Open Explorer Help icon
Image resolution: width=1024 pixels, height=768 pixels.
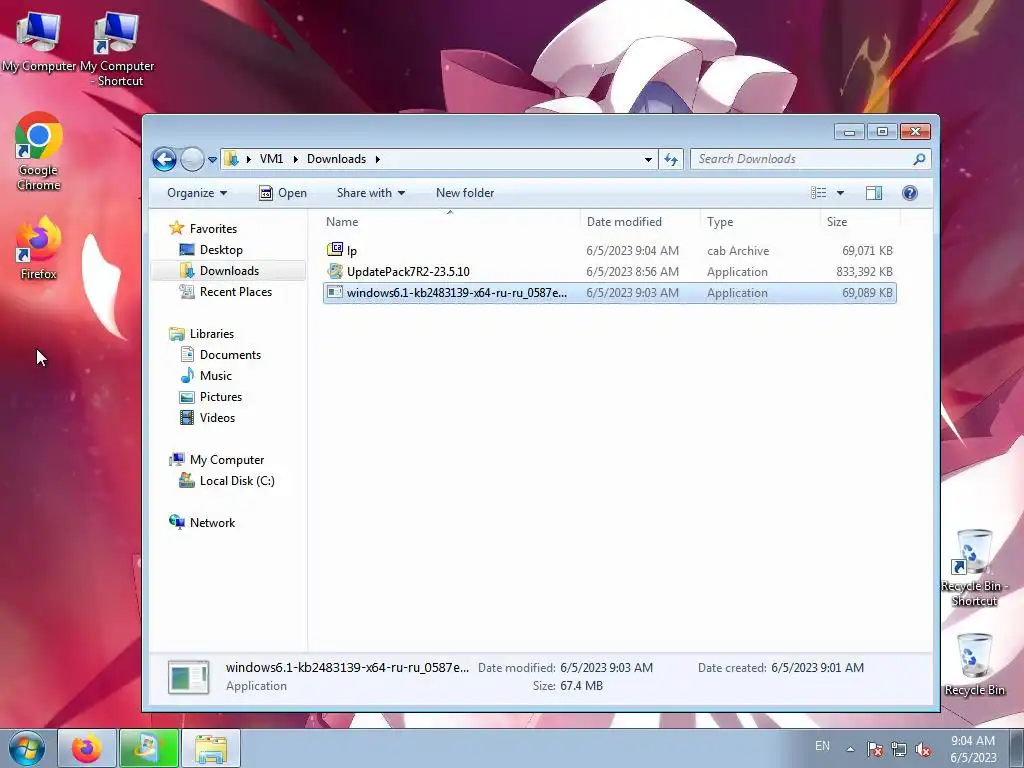click(910, 193)
